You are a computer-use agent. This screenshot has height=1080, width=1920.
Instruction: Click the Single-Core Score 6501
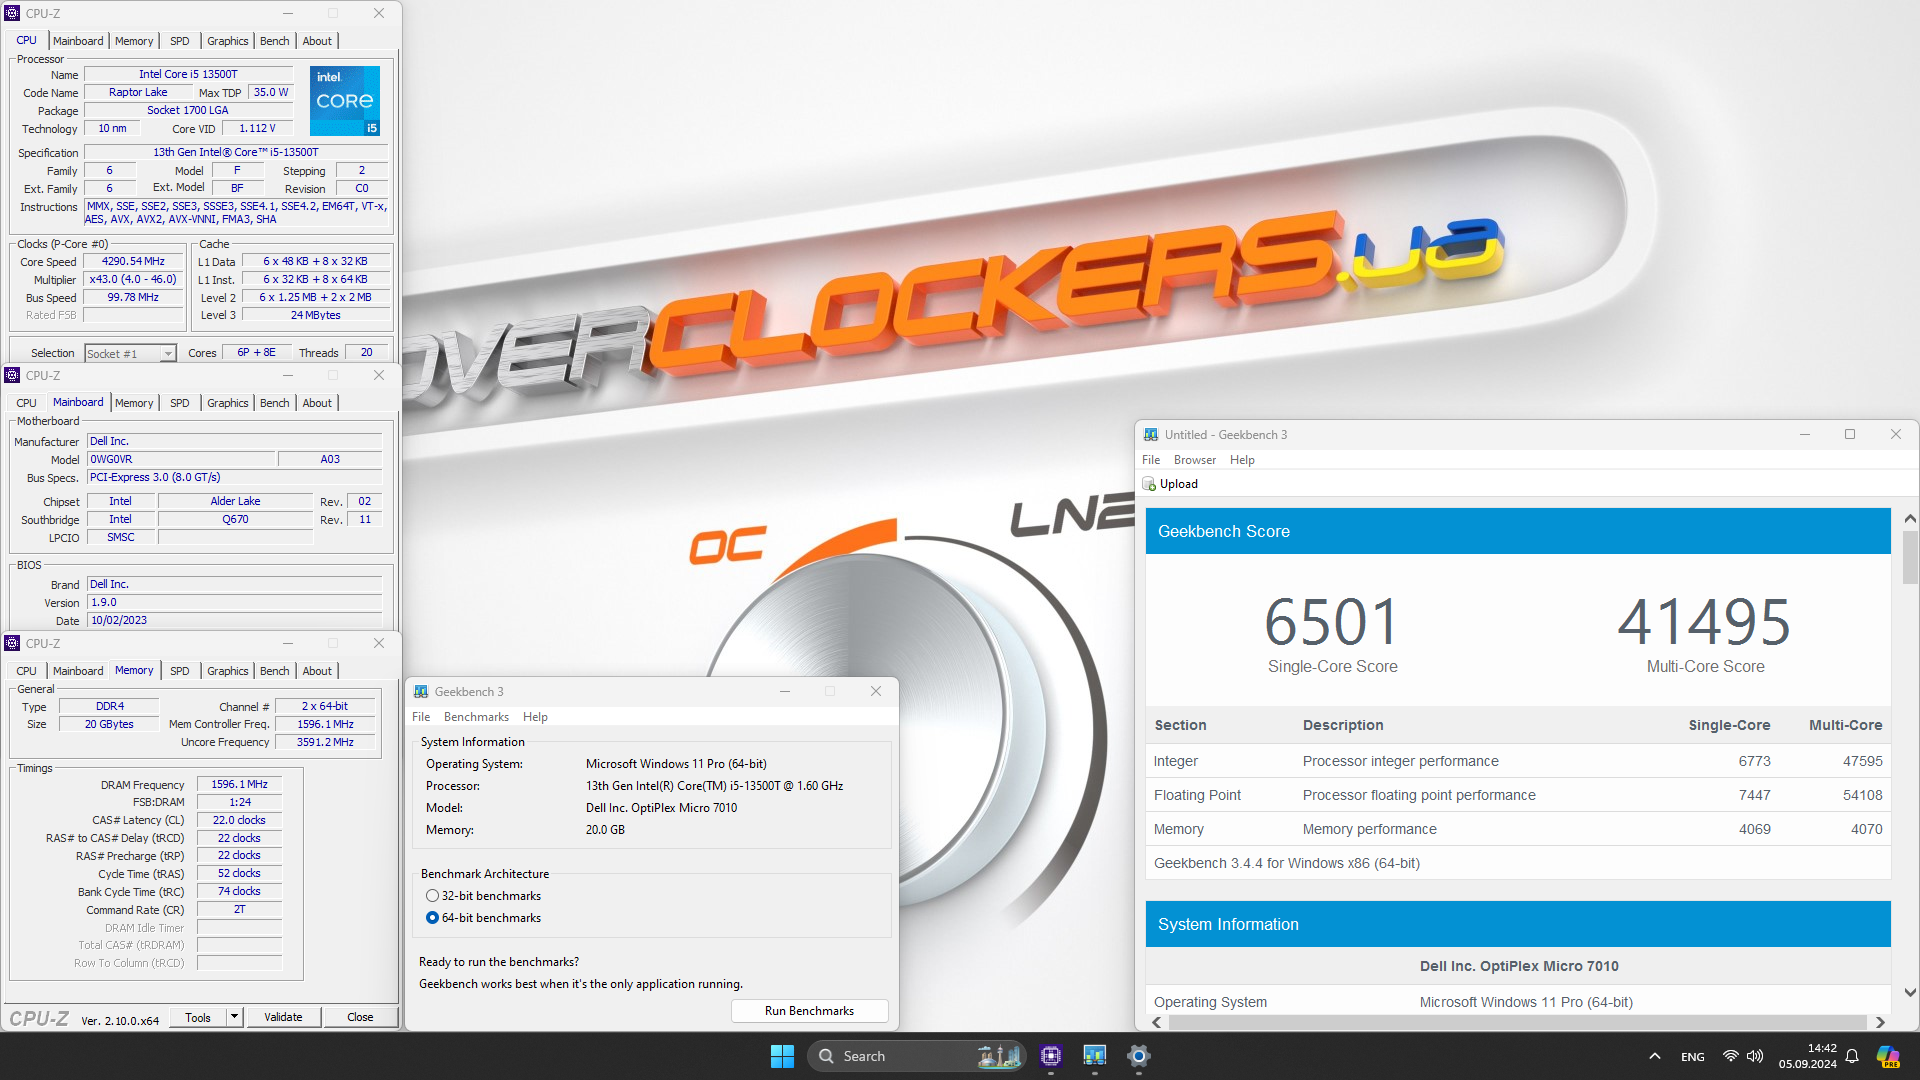point(1331,622)
